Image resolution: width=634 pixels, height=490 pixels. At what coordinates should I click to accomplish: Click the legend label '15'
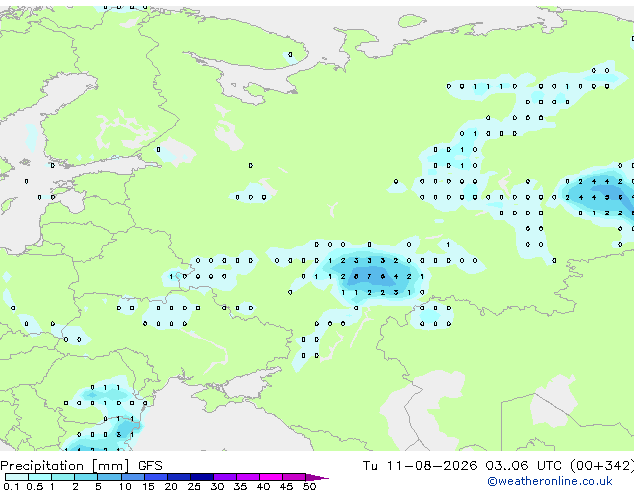tap(148, 486)
